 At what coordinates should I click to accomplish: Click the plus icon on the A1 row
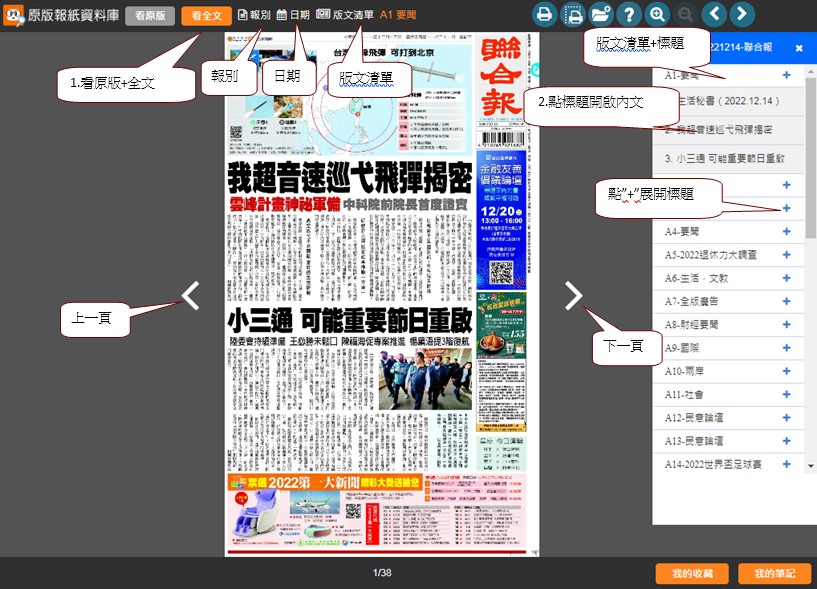pyautogui.click(x=786, y=76)
